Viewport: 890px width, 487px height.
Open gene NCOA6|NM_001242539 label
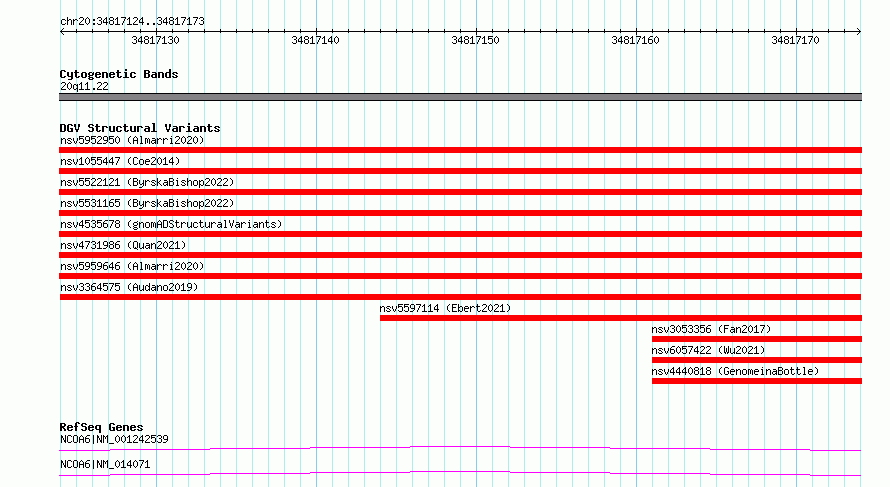point(114,439)
